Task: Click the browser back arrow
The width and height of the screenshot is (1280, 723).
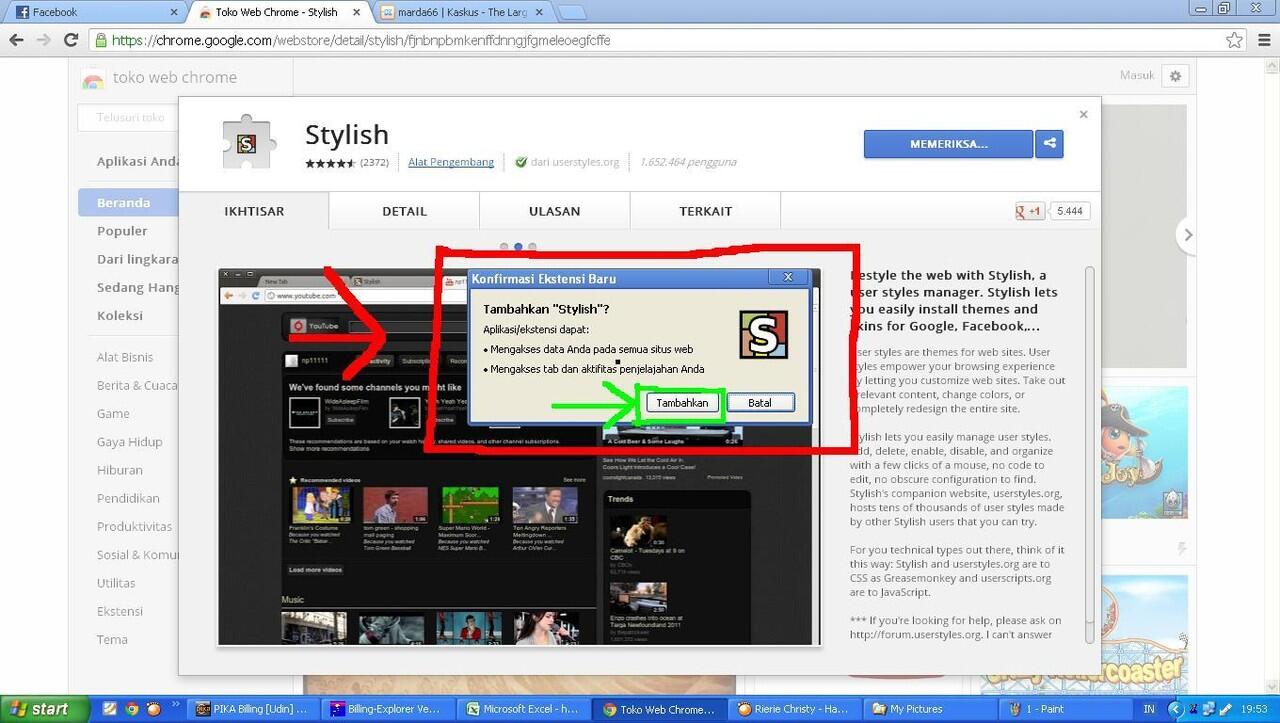Action: coord(16,41)
